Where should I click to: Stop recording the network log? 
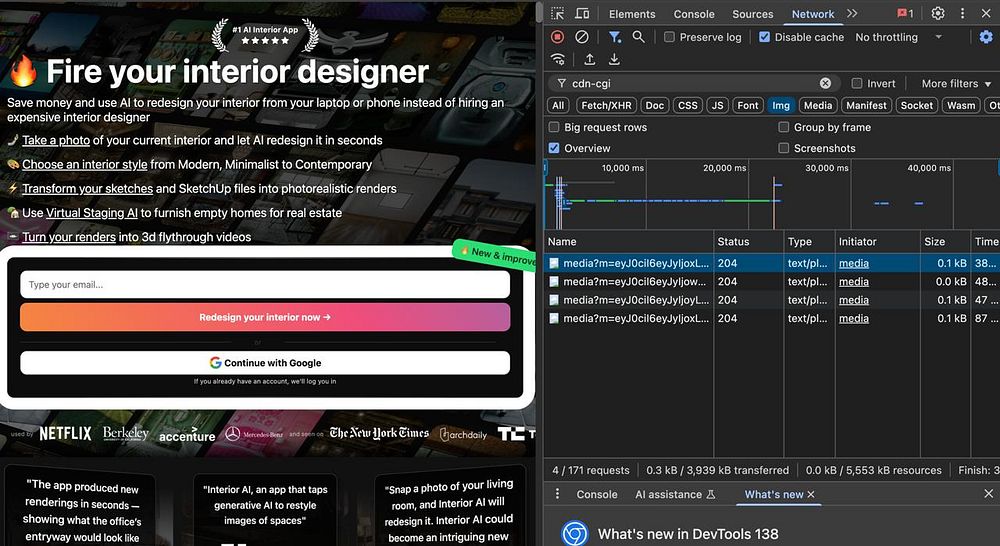click(x=558, y=37)
